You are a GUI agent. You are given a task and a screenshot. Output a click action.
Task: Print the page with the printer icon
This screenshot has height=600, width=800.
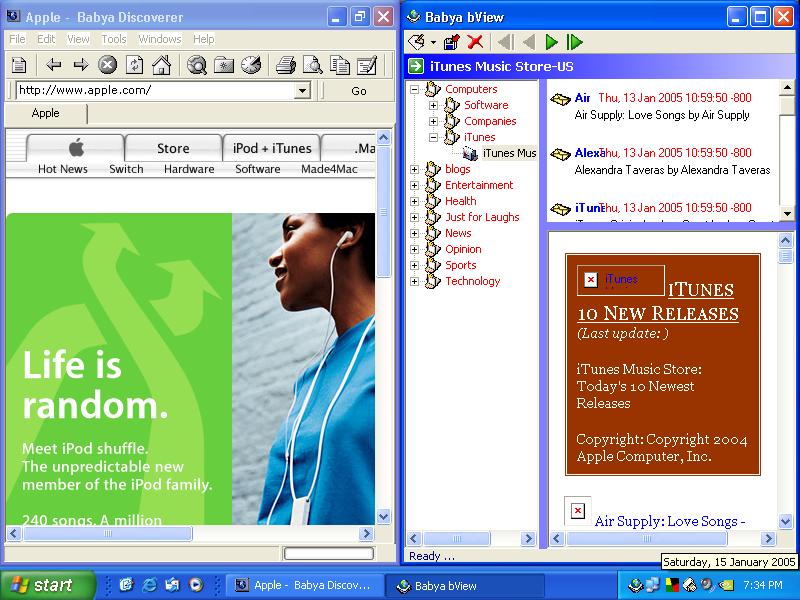(x=286, y=65)
